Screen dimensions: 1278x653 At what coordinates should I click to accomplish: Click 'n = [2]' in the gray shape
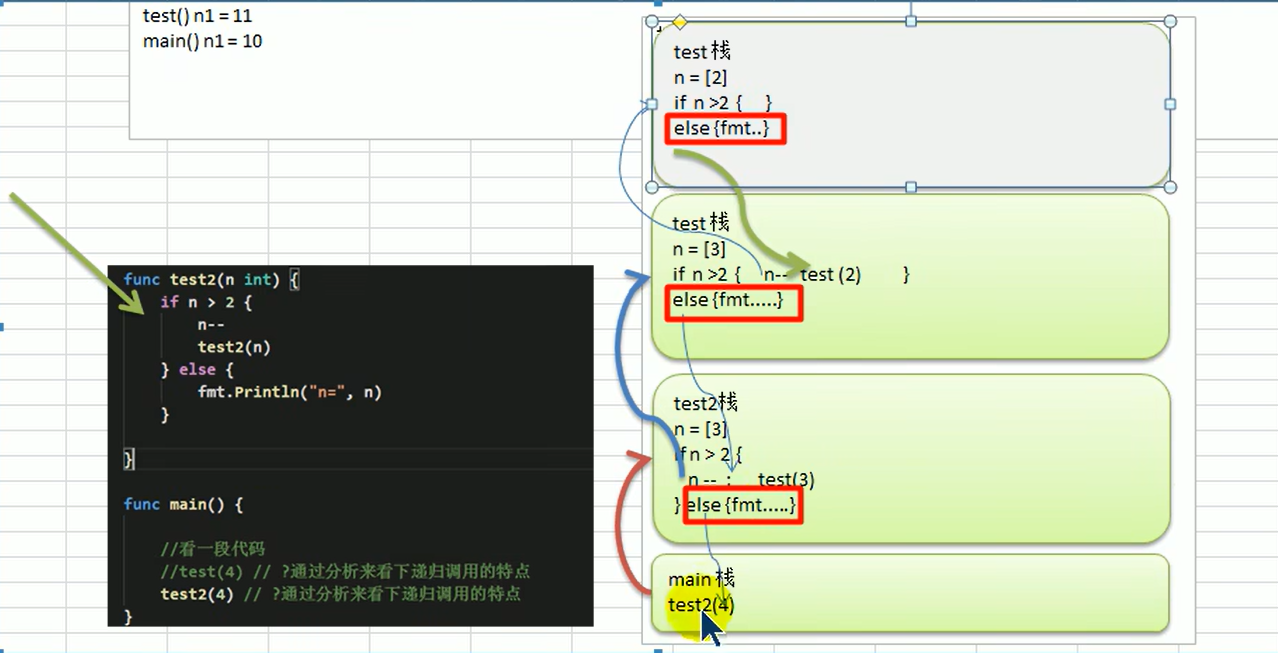(x=700, y=77)
